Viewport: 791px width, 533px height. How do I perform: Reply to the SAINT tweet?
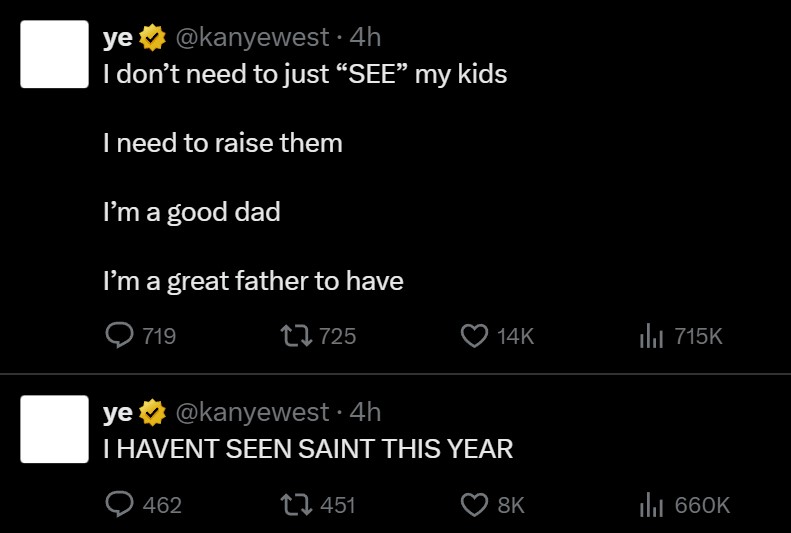coord(119,505)
